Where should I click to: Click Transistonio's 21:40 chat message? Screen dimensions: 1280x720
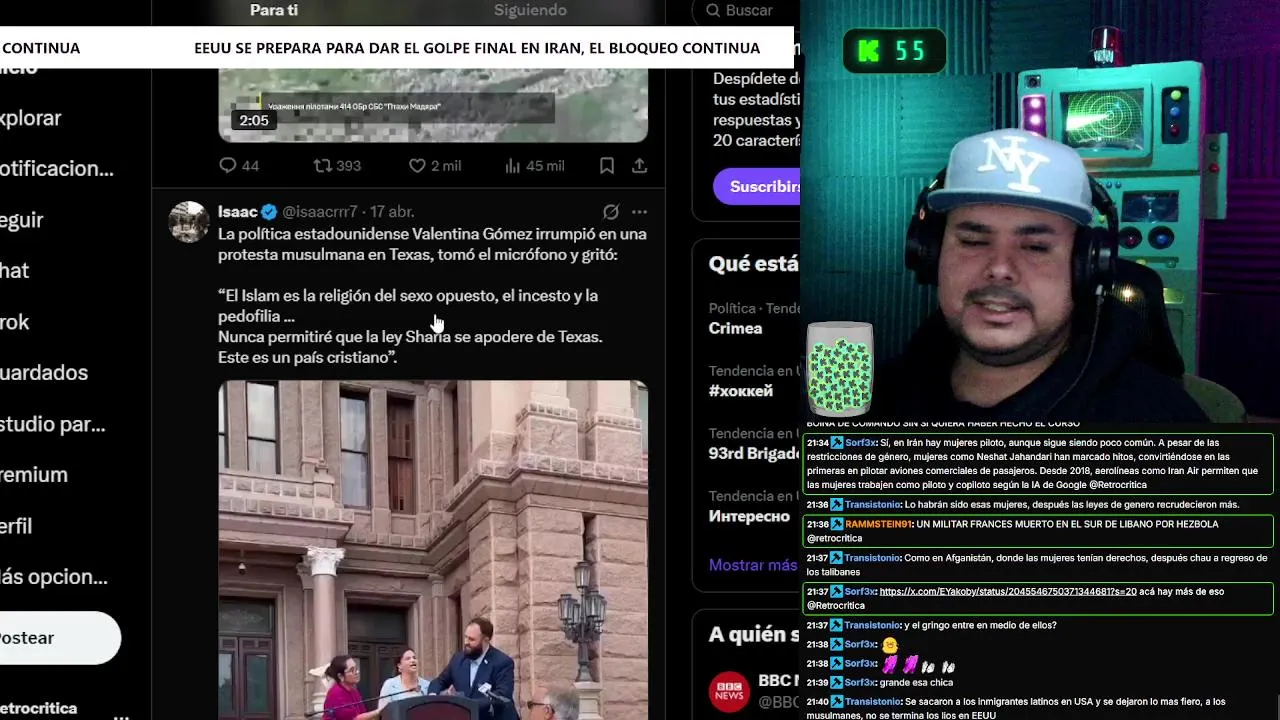pos(1040,708)
